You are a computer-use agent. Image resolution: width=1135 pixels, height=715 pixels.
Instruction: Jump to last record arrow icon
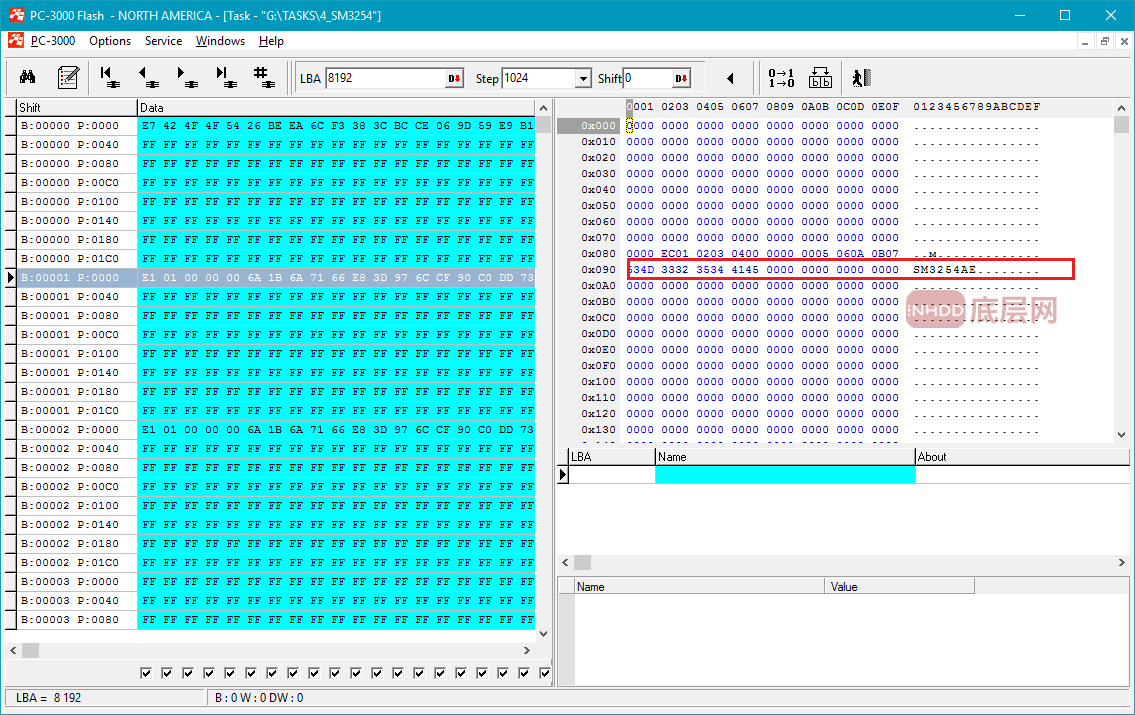[x=226, y=77]
